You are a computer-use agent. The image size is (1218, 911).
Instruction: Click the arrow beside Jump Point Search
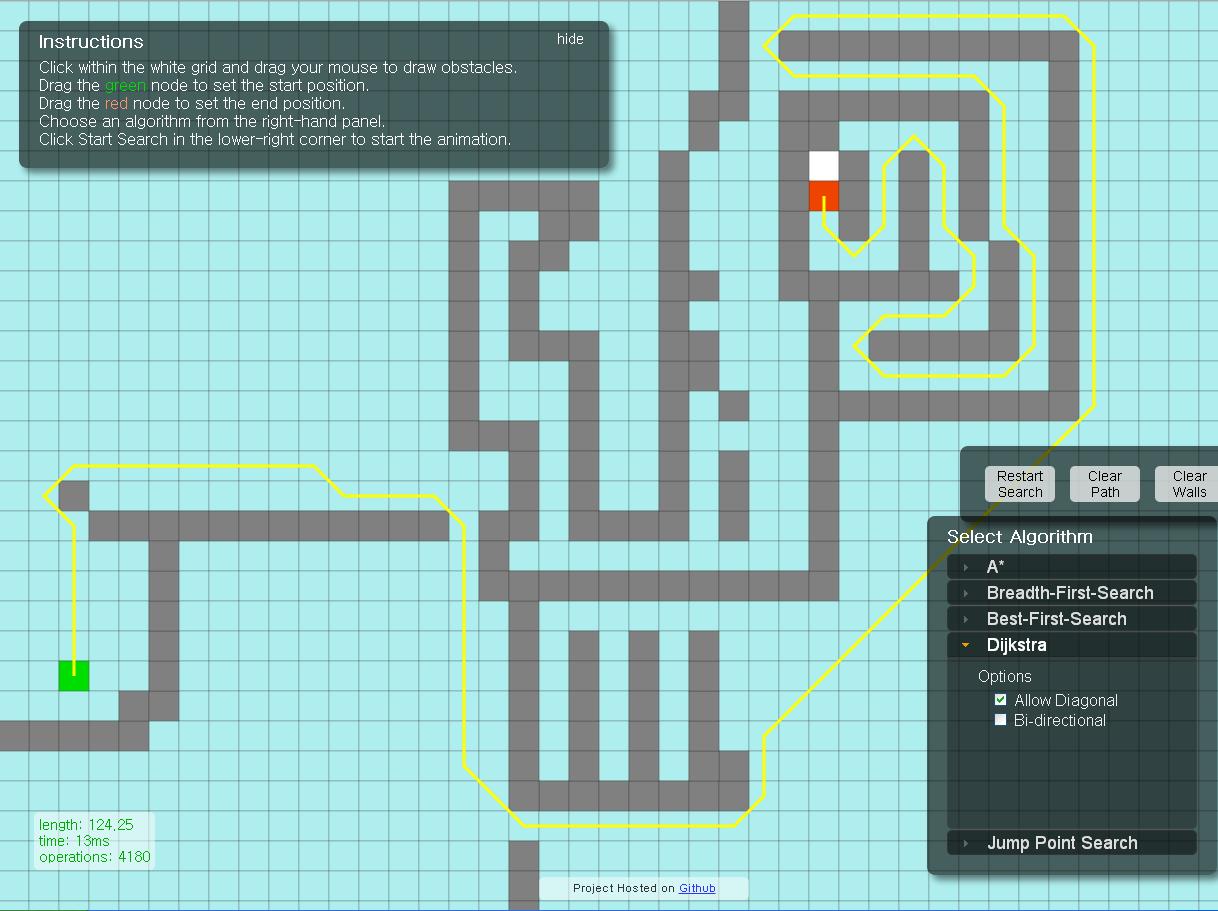click(x=964, y=843)
